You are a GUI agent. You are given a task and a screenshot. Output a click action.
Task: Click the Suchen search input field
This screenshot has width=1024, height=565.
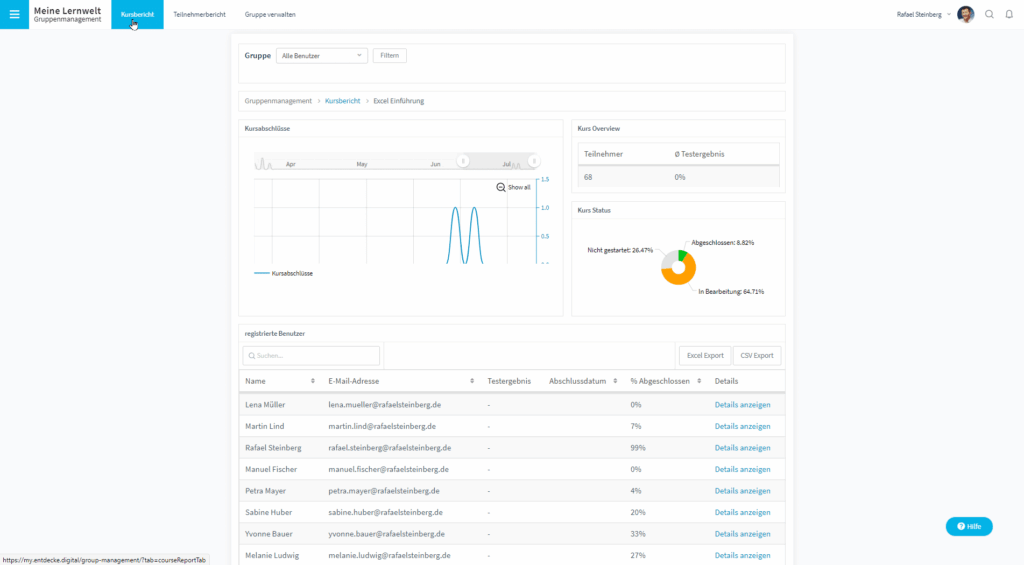click(312, 355)
